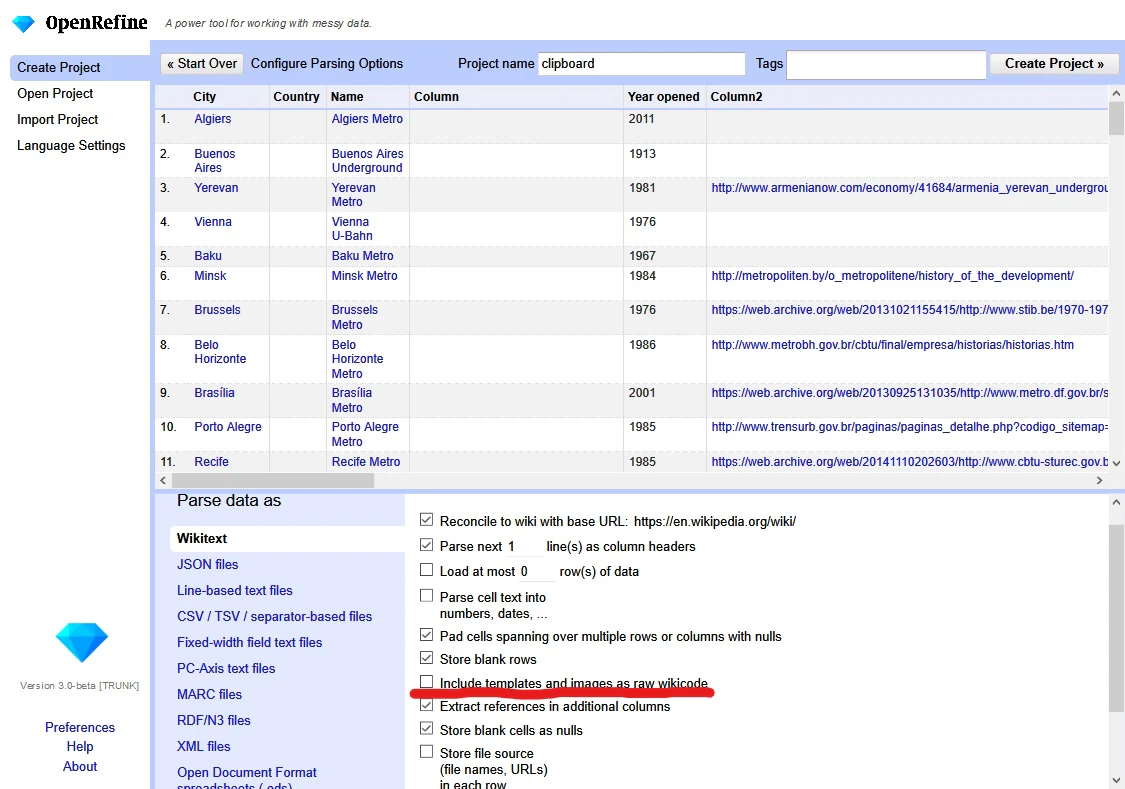1125x789 pixels.
Task: Click the options panel scroll down arrow
Action: point(1116,780)
